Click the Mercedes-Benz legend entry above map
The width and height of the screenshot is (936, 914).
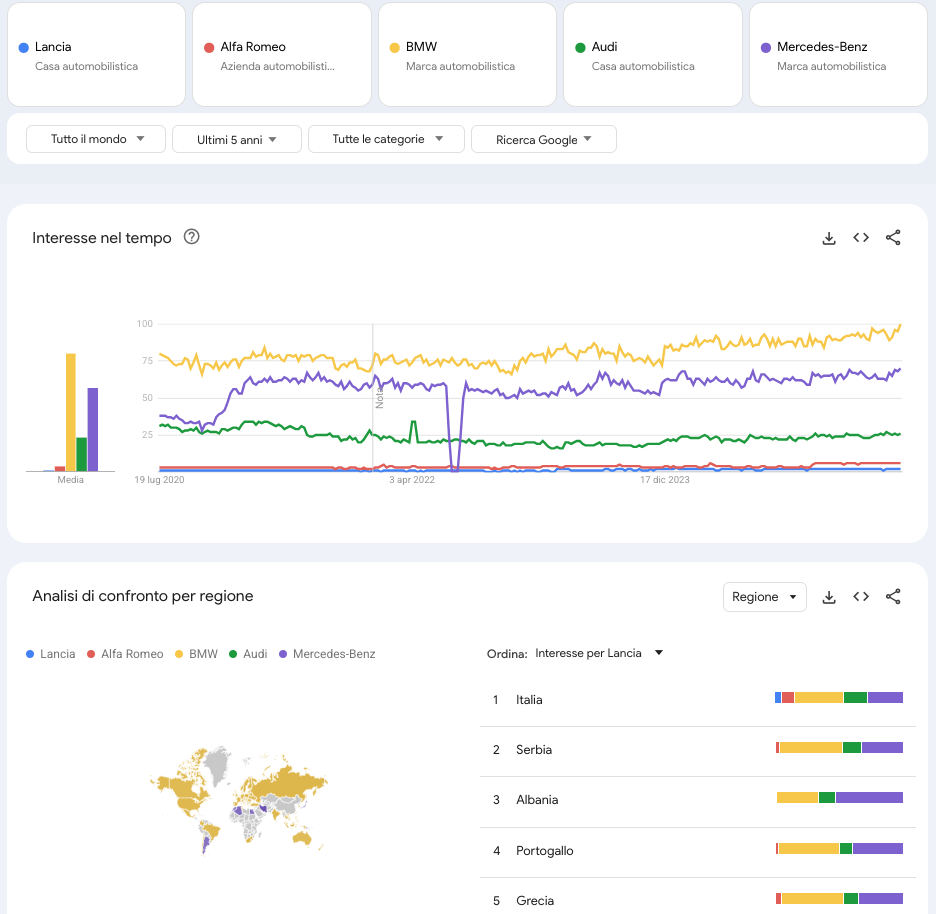(327, 654)
